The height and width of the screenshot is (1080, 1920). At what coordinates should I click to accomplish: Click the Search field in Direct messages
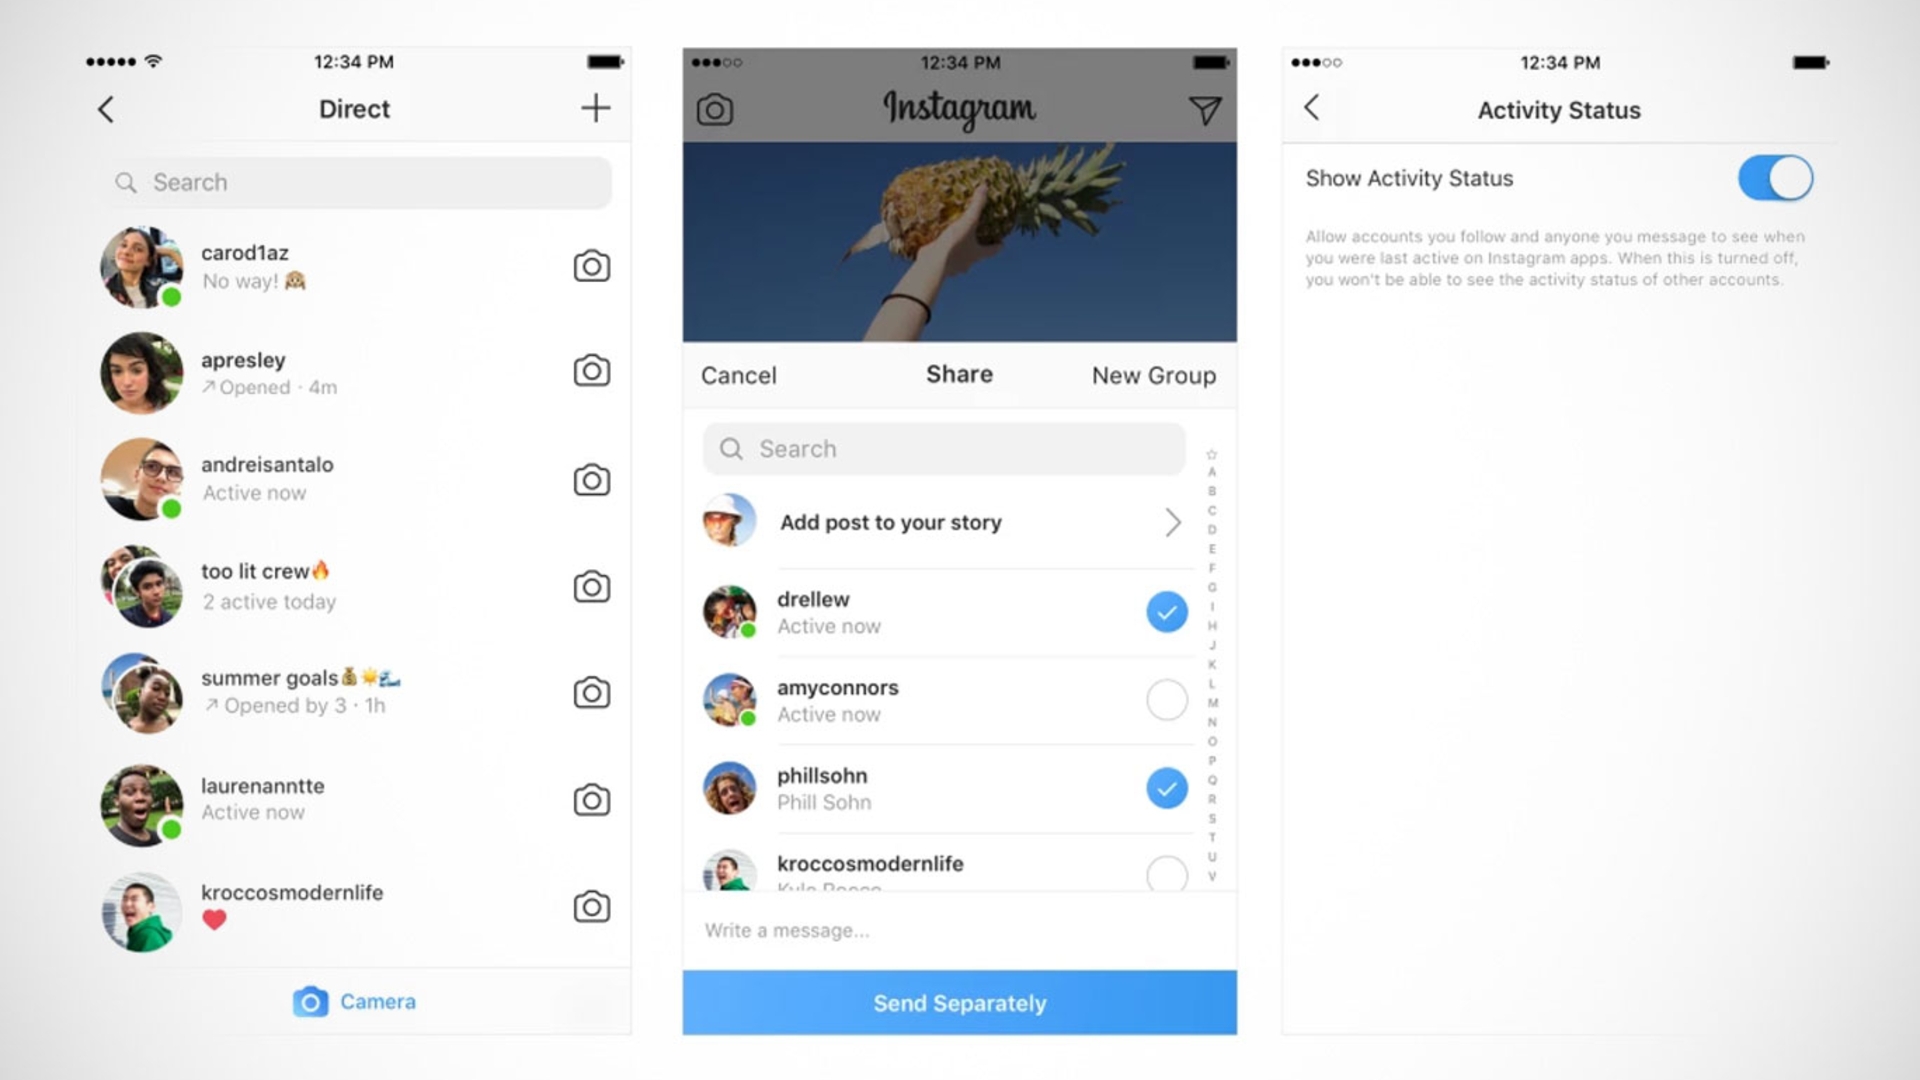[357, 182]
